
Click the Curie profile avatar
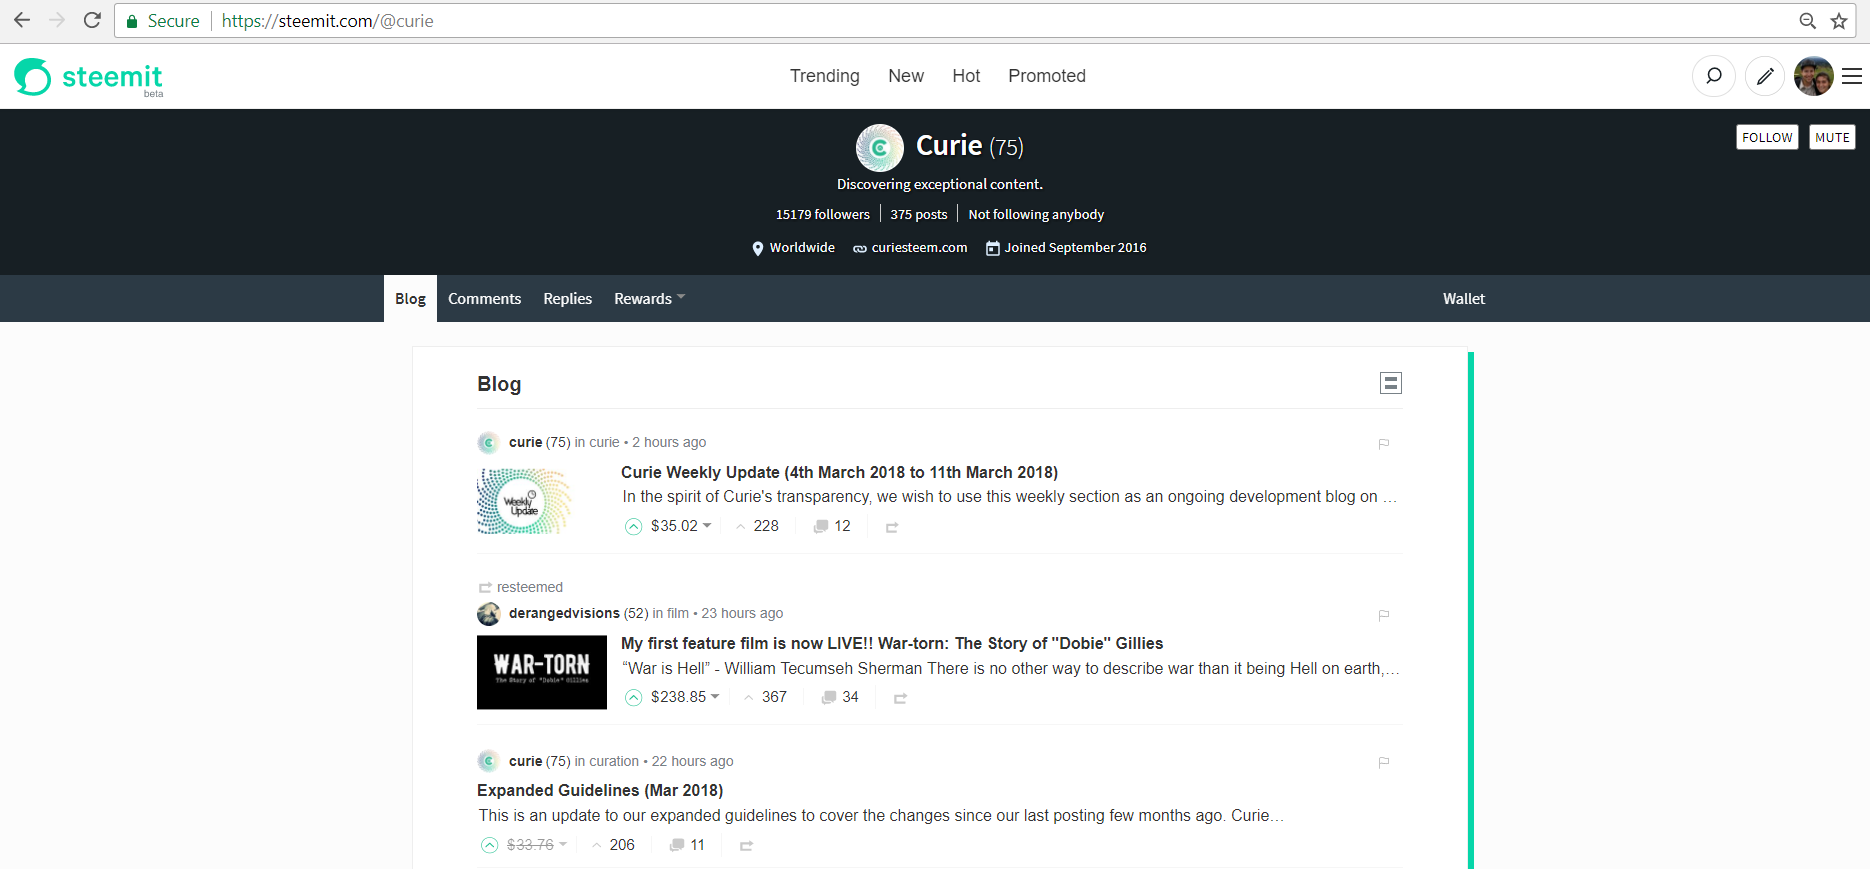880,148
